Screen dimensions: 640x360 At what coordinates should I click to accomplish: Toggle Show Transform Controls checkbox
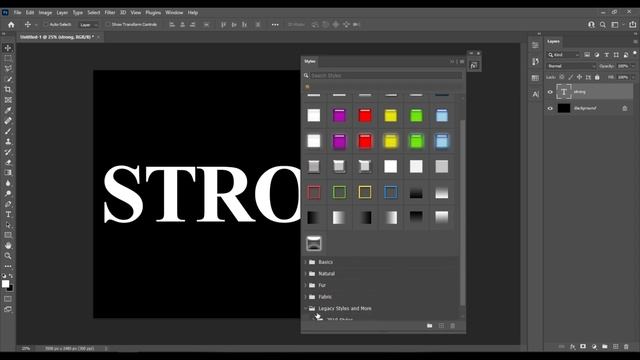(108, 24)
